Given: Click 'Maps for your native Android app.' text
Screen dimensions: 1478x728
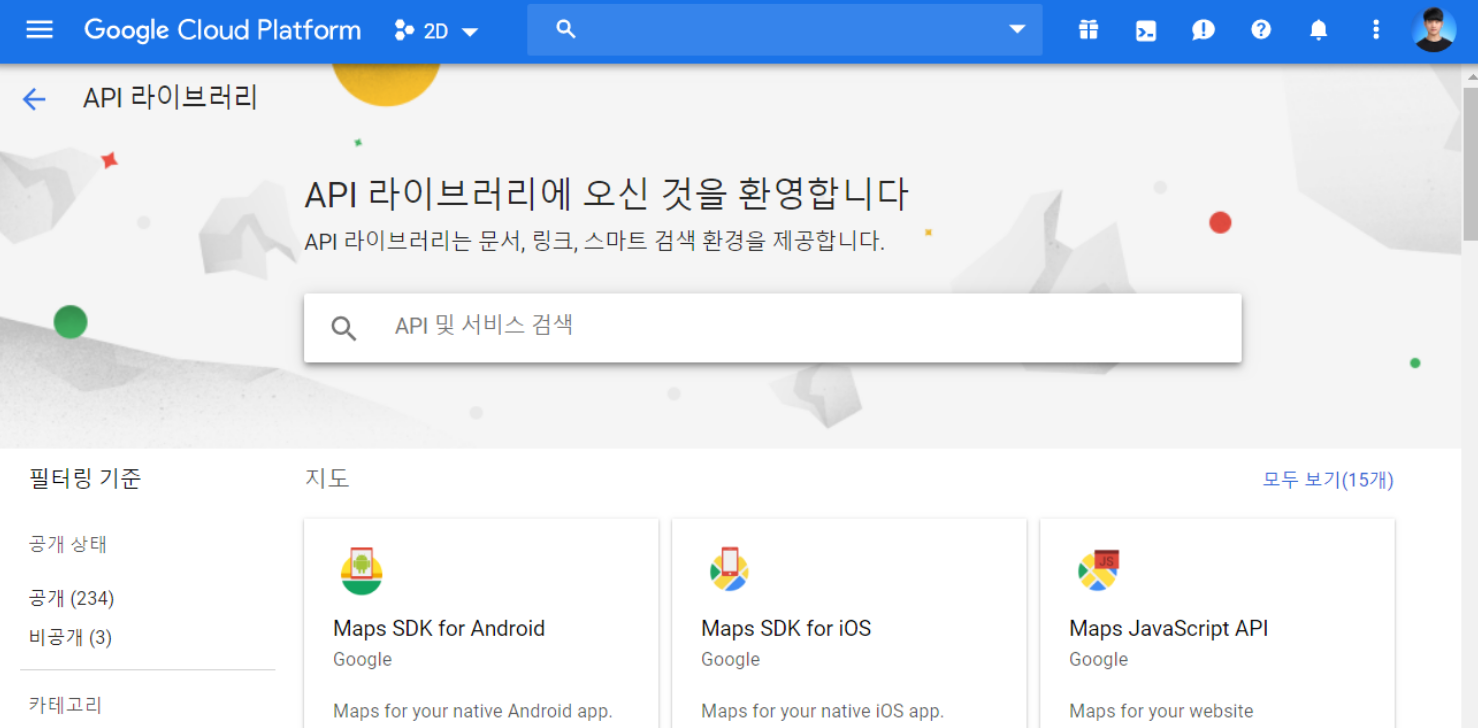Looking at the screenshot, I should (472, 712).
